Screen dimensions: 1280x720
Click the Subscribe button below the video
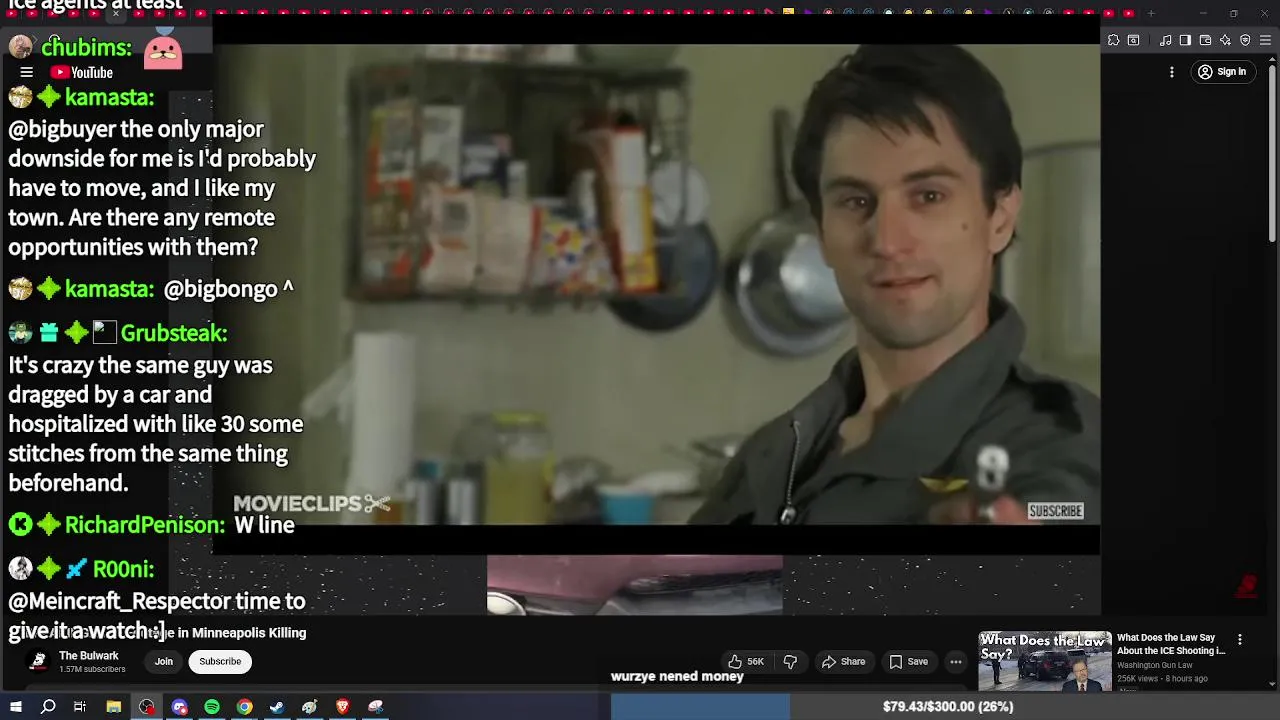pos(220,661)
